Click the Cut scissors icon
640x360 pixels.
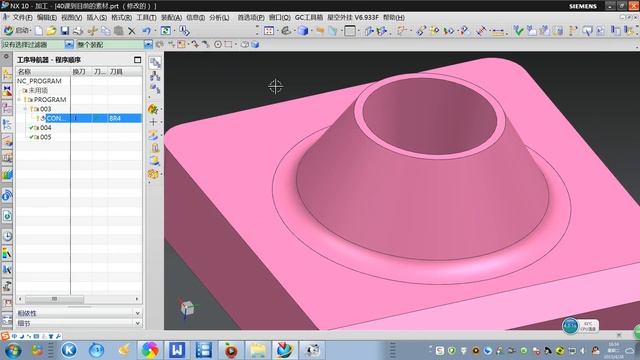pyautogui.click(x=92, y=31)
